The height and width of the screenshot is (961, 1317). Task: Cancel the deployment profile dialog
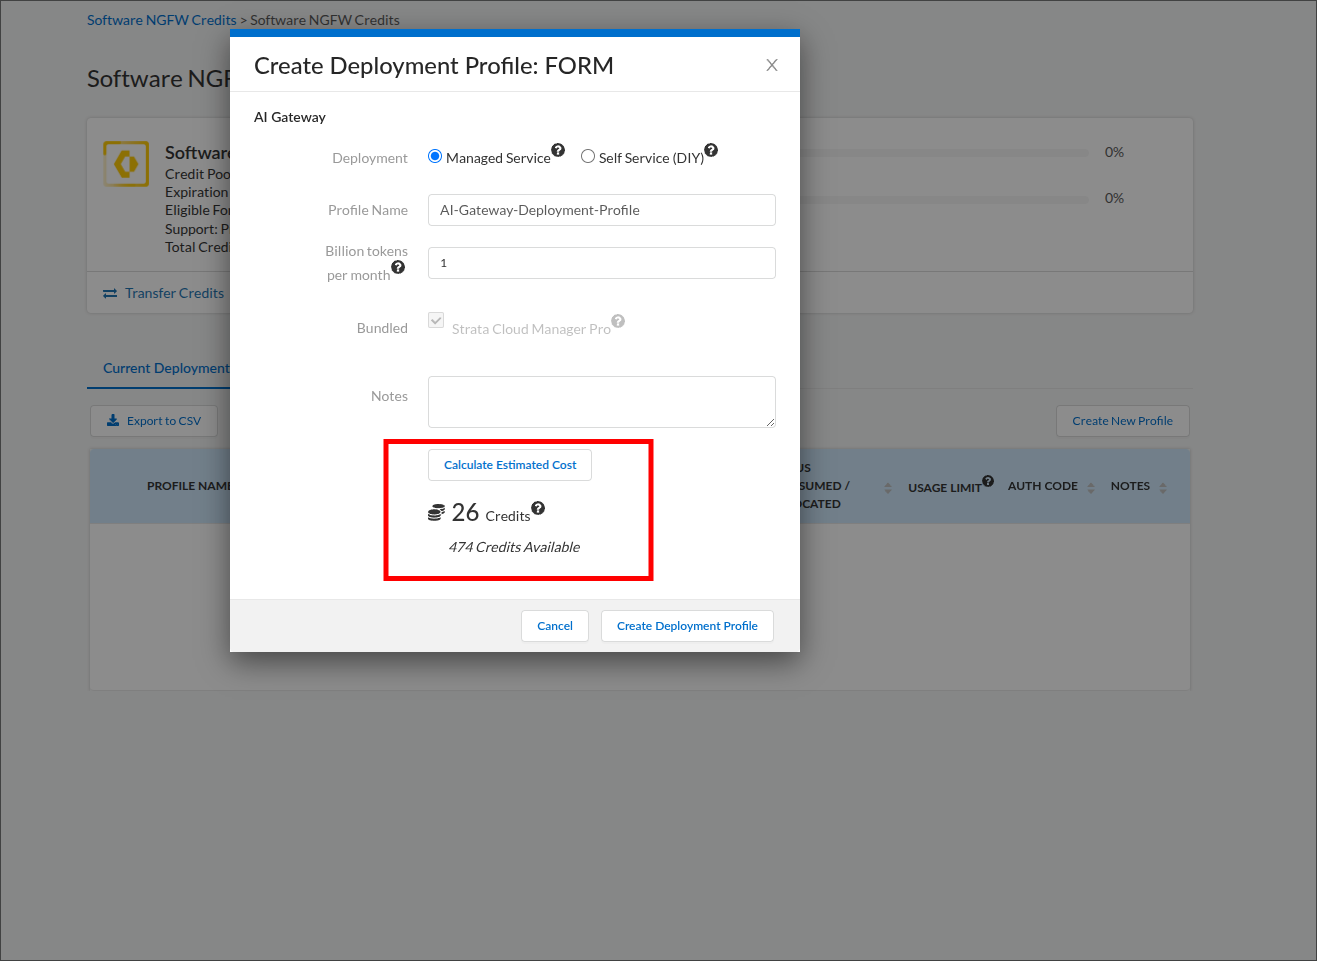point(555,626)
